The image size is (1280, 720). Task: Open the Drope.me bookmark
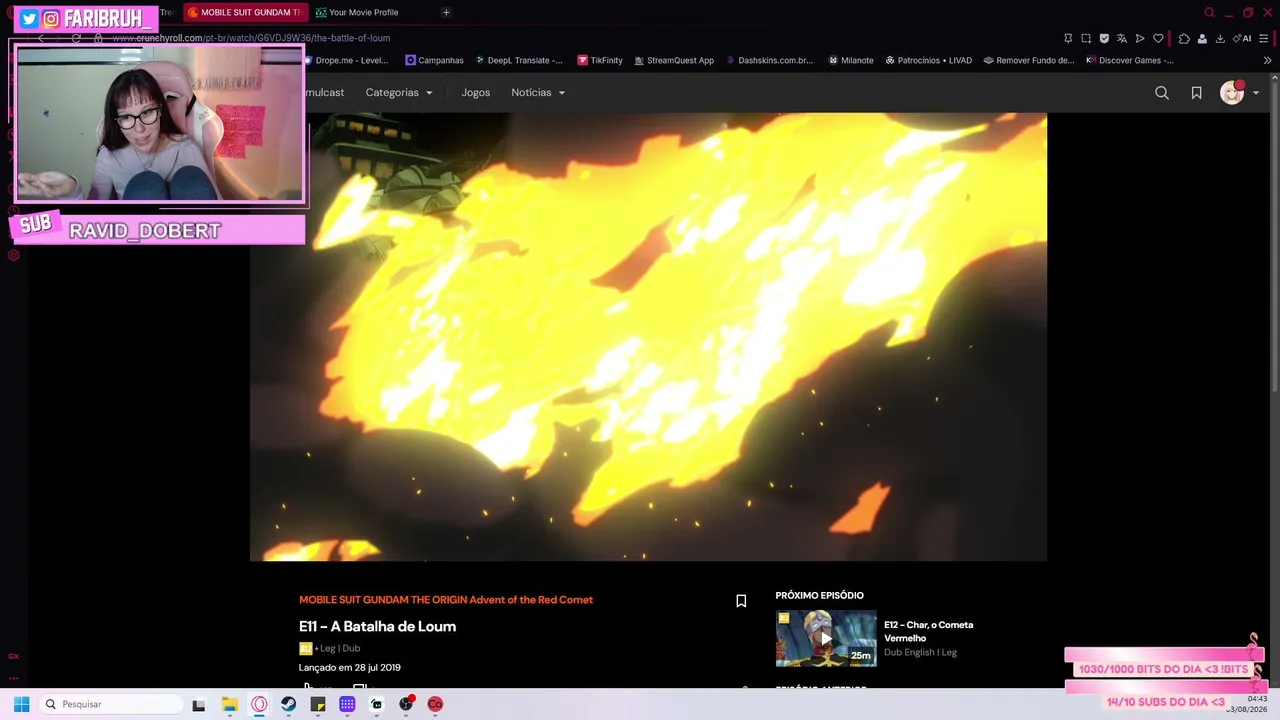tap(346, 60)
